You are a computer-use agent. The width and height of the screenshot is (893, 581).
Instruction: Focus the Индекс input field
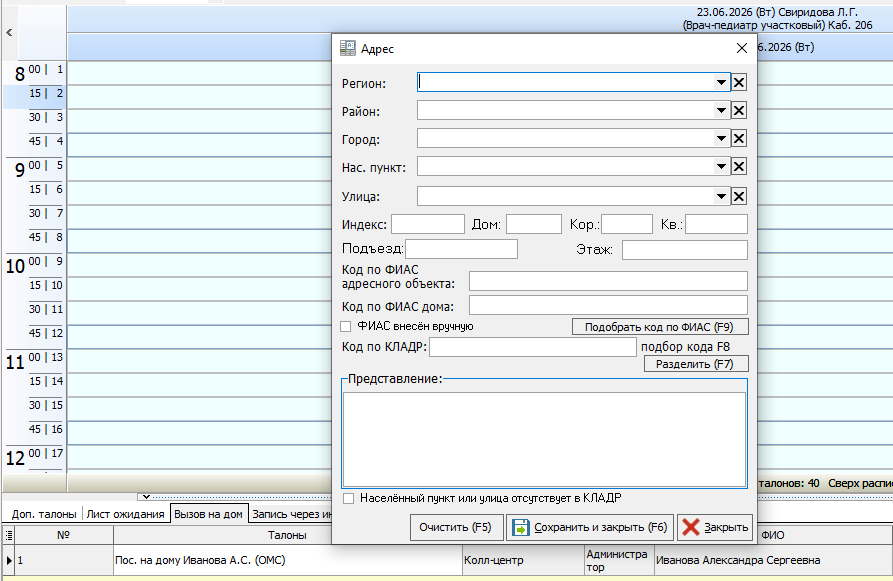[428, 224]
